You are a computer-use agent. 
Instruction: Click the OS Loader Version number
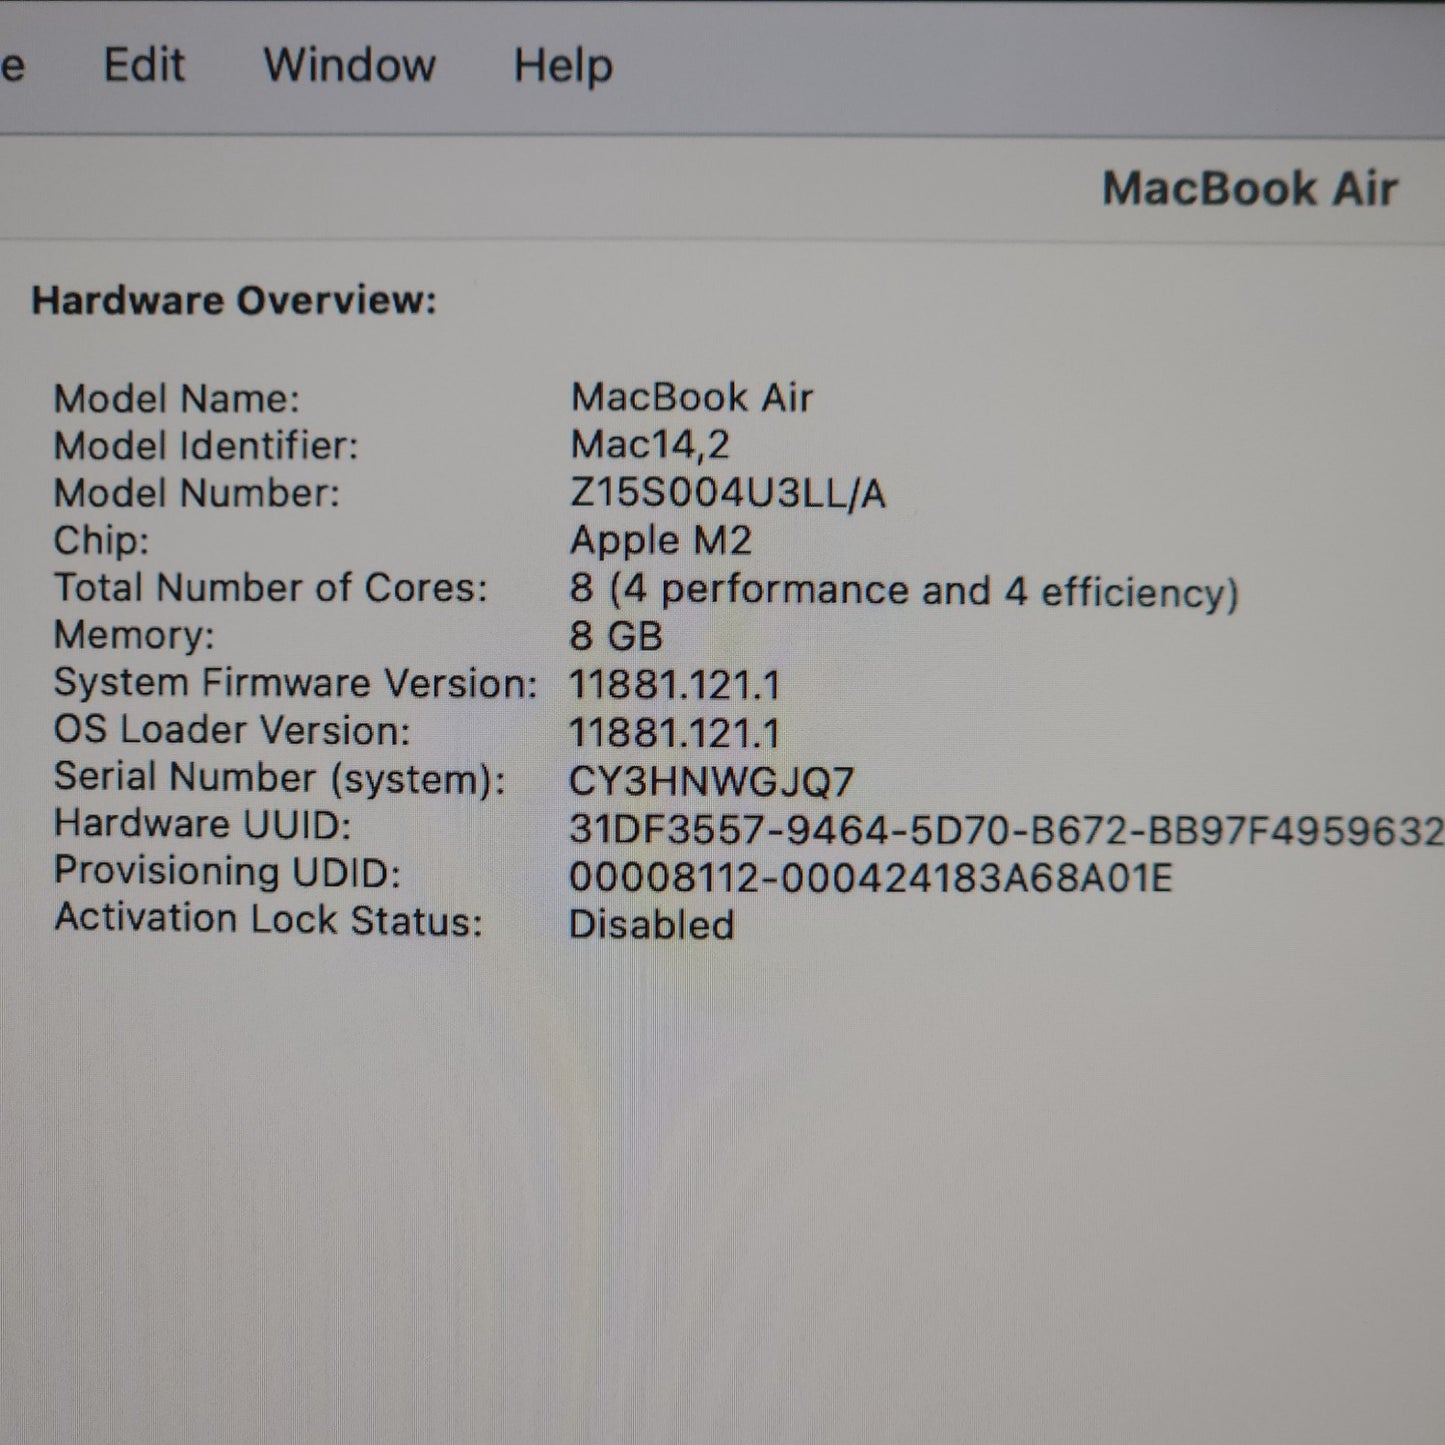[674, 733]
